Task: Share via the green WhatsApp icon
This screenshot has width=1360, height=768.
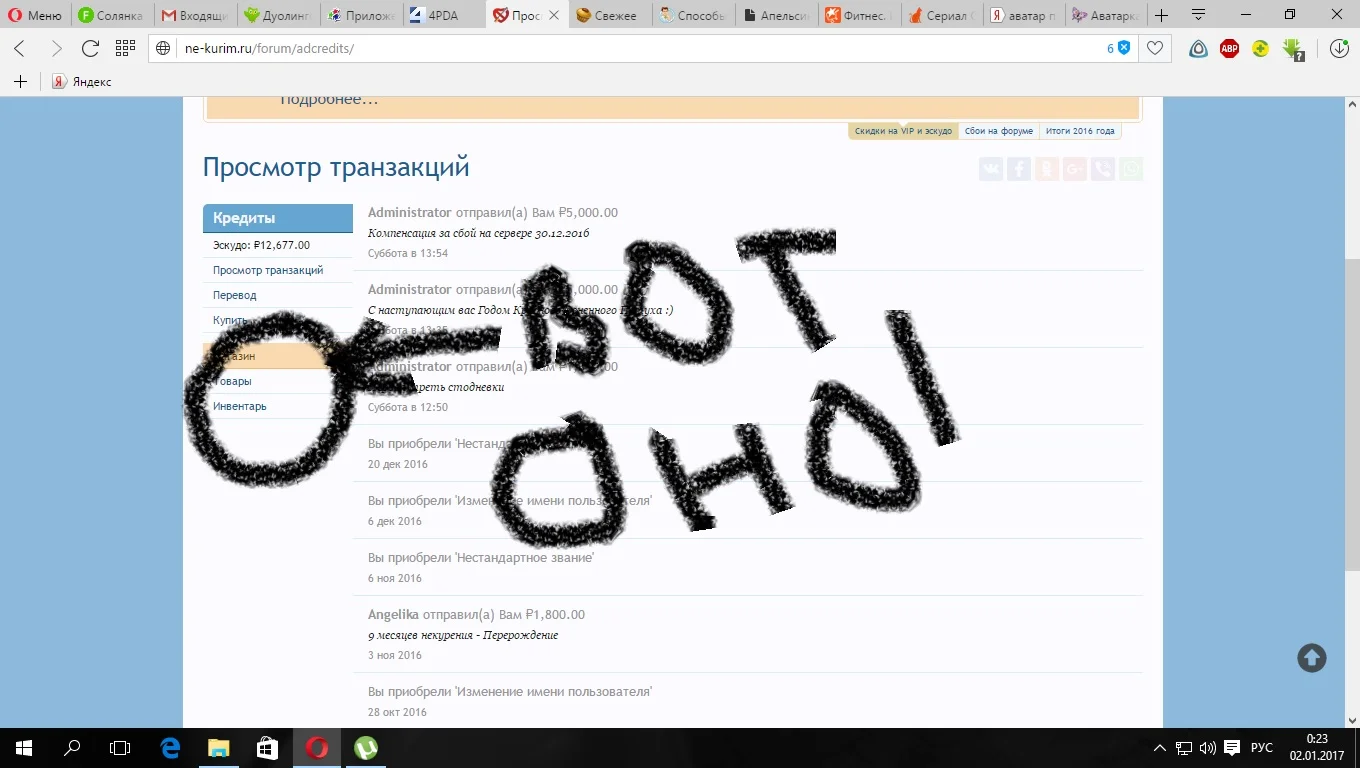Action: click(1130, 168)
